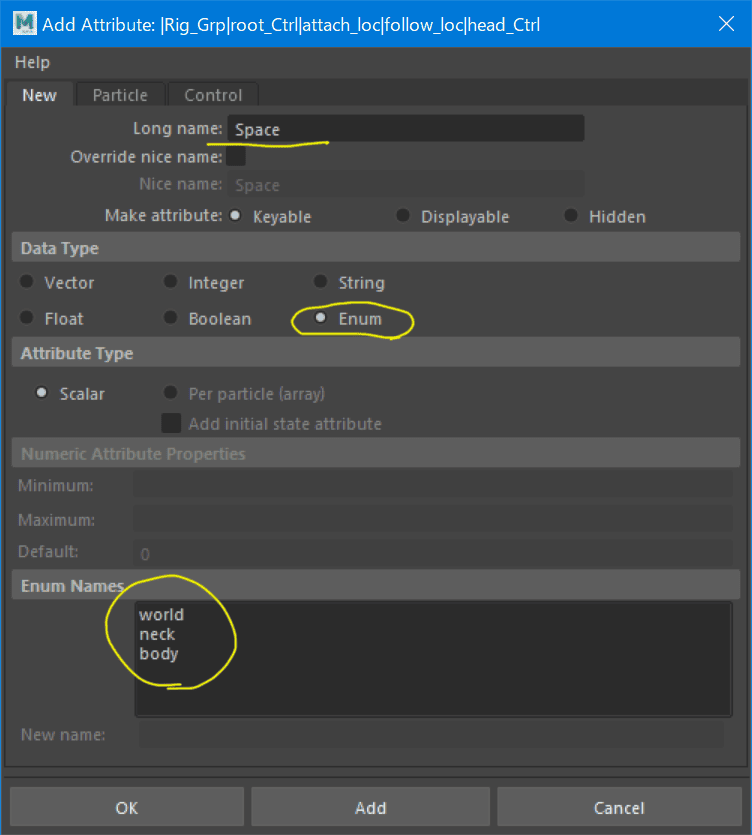This screenshot has height=835, width=752.
Task: Click the Cancel button
Action: point(619,807)
